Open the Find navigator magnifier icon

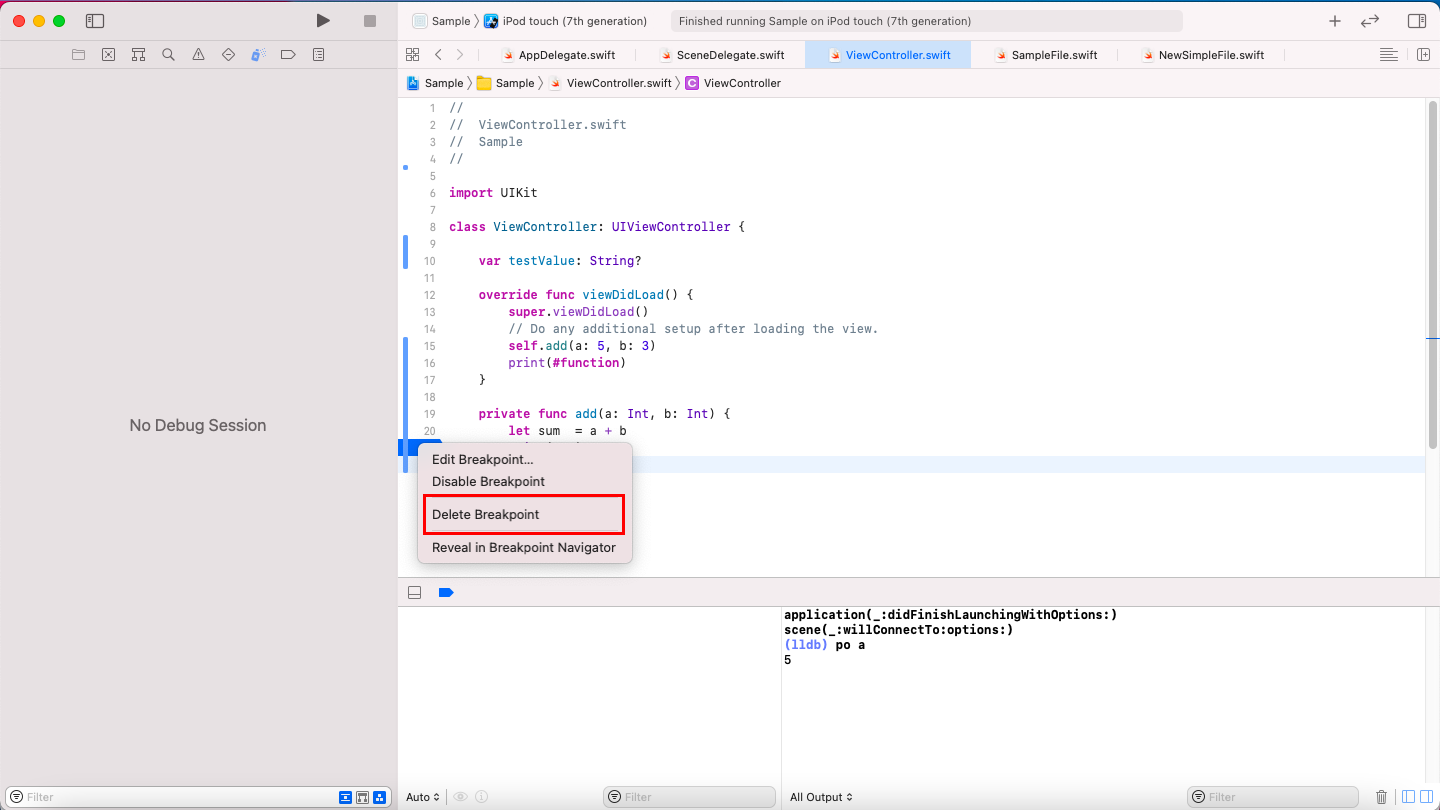[x=168, y=55]
